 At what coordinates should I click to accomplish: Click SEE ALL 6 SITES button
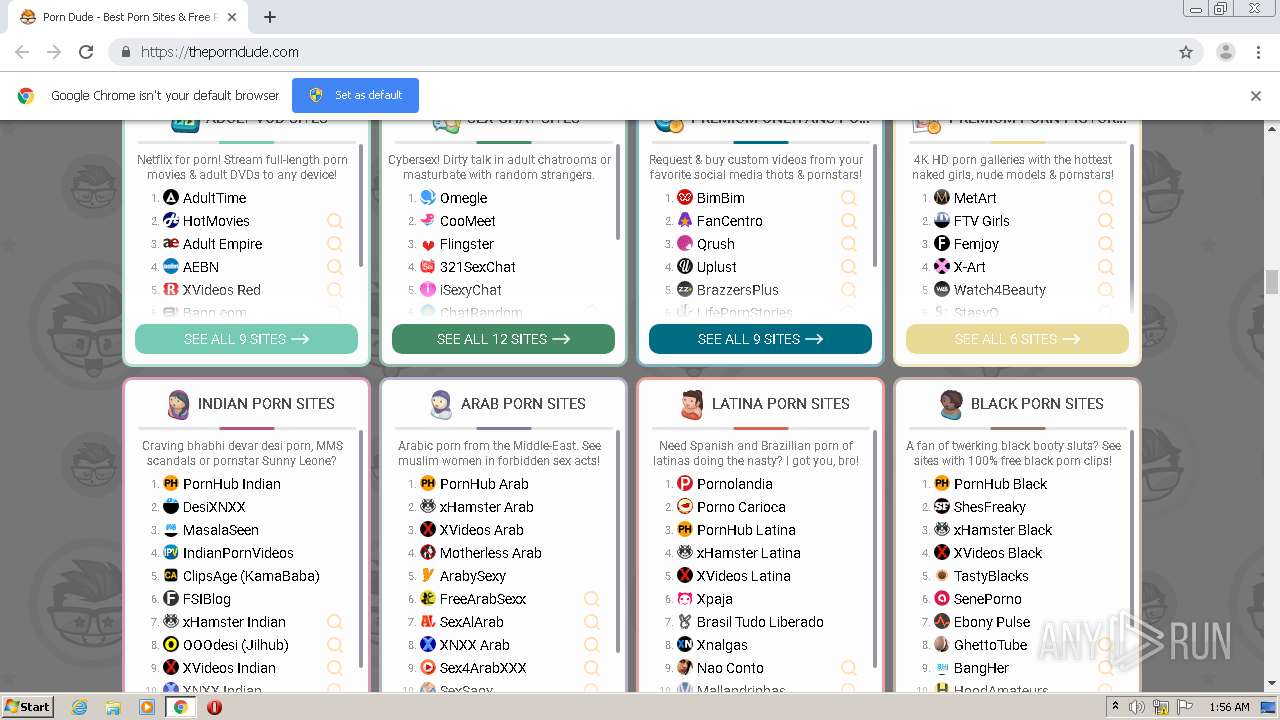(x=1017, y=339)
